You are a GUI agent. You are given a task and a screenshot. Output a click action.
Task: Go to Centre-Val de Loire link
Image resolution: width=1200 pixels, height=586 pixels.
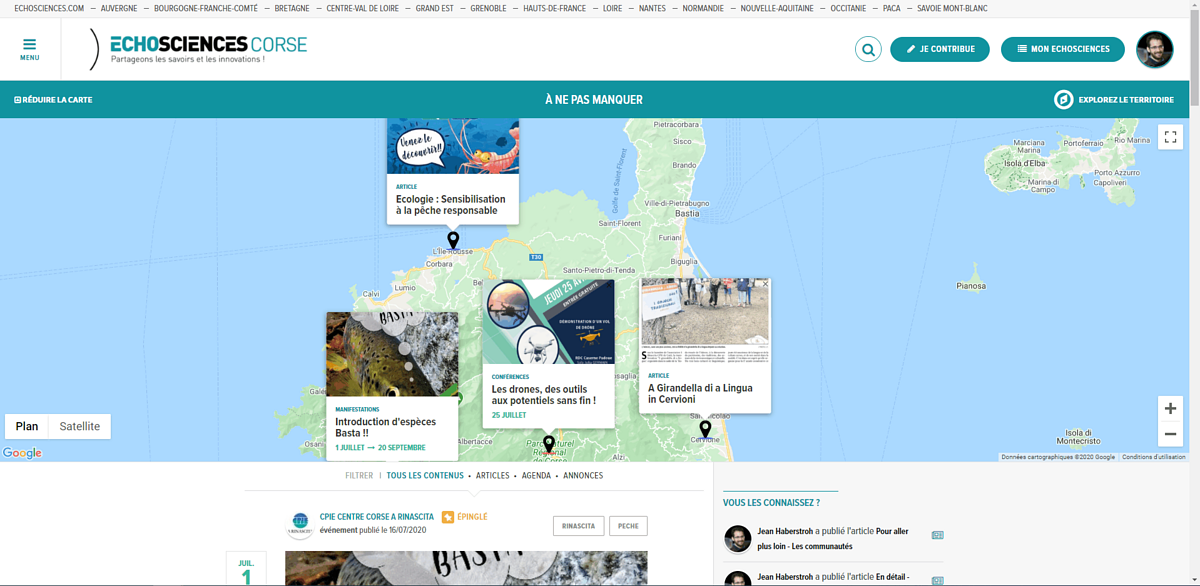[362, 8]
